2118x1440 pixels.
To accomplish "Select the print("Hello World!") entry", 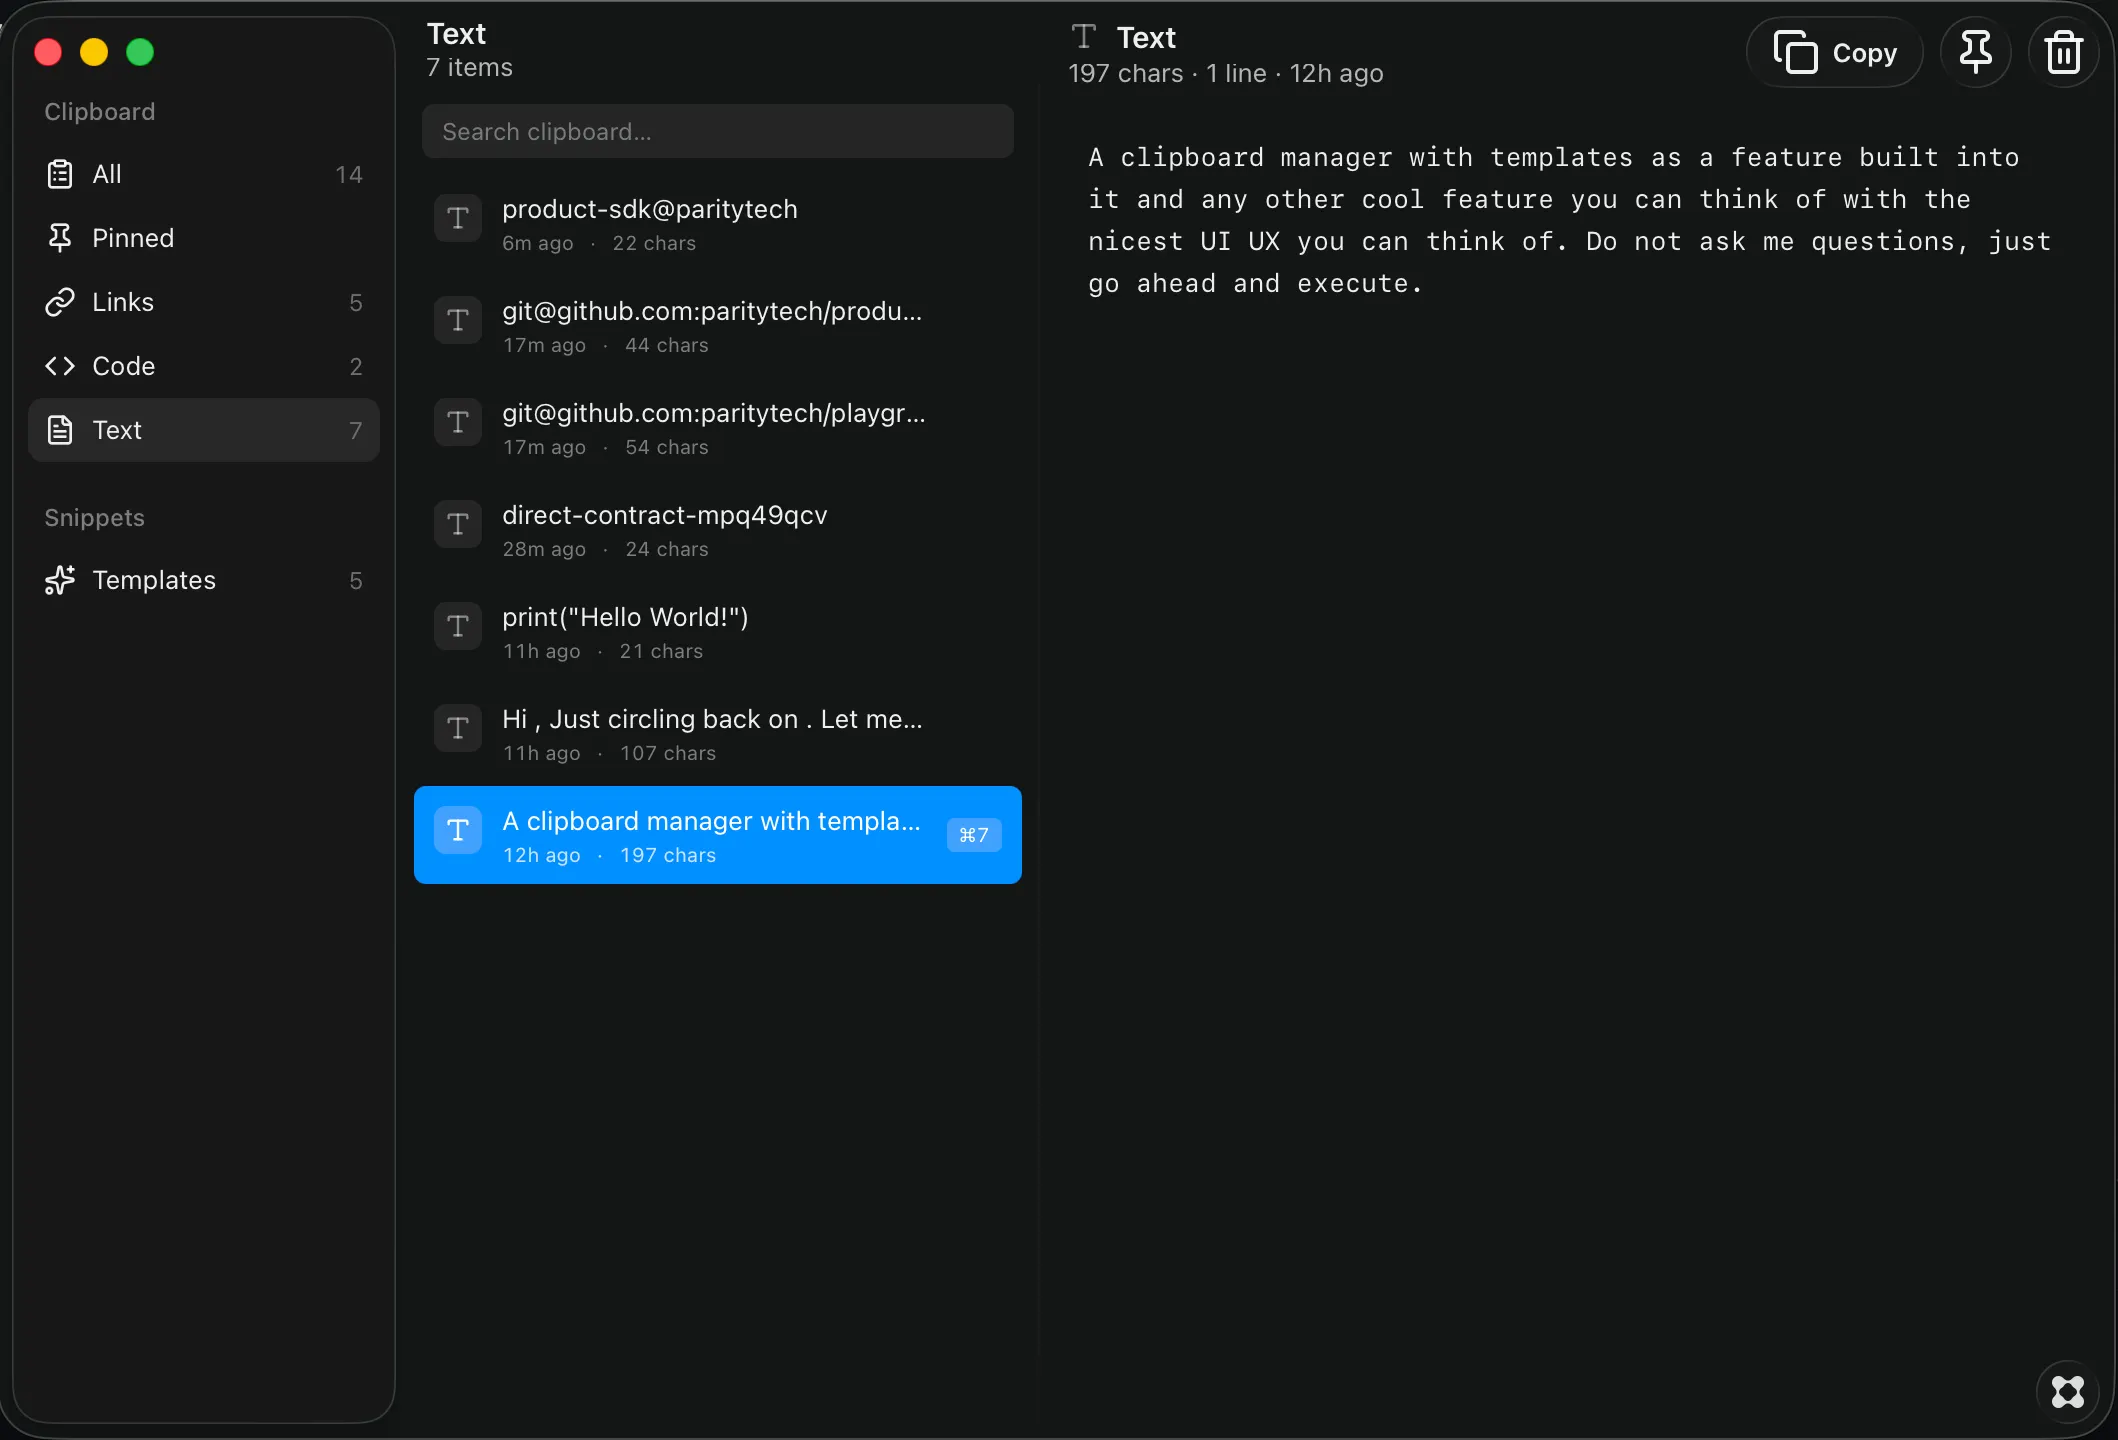I will point(718,633).
